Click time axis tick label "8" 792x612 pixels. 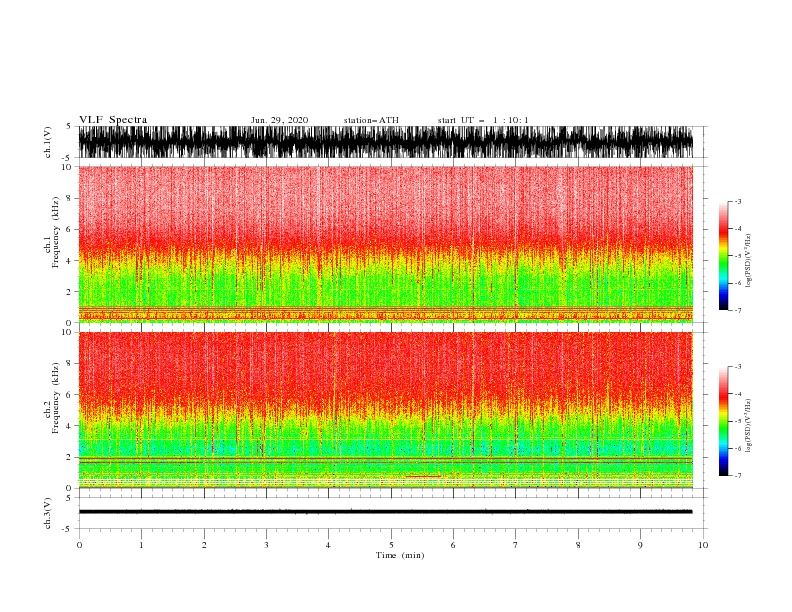(578, 545)
